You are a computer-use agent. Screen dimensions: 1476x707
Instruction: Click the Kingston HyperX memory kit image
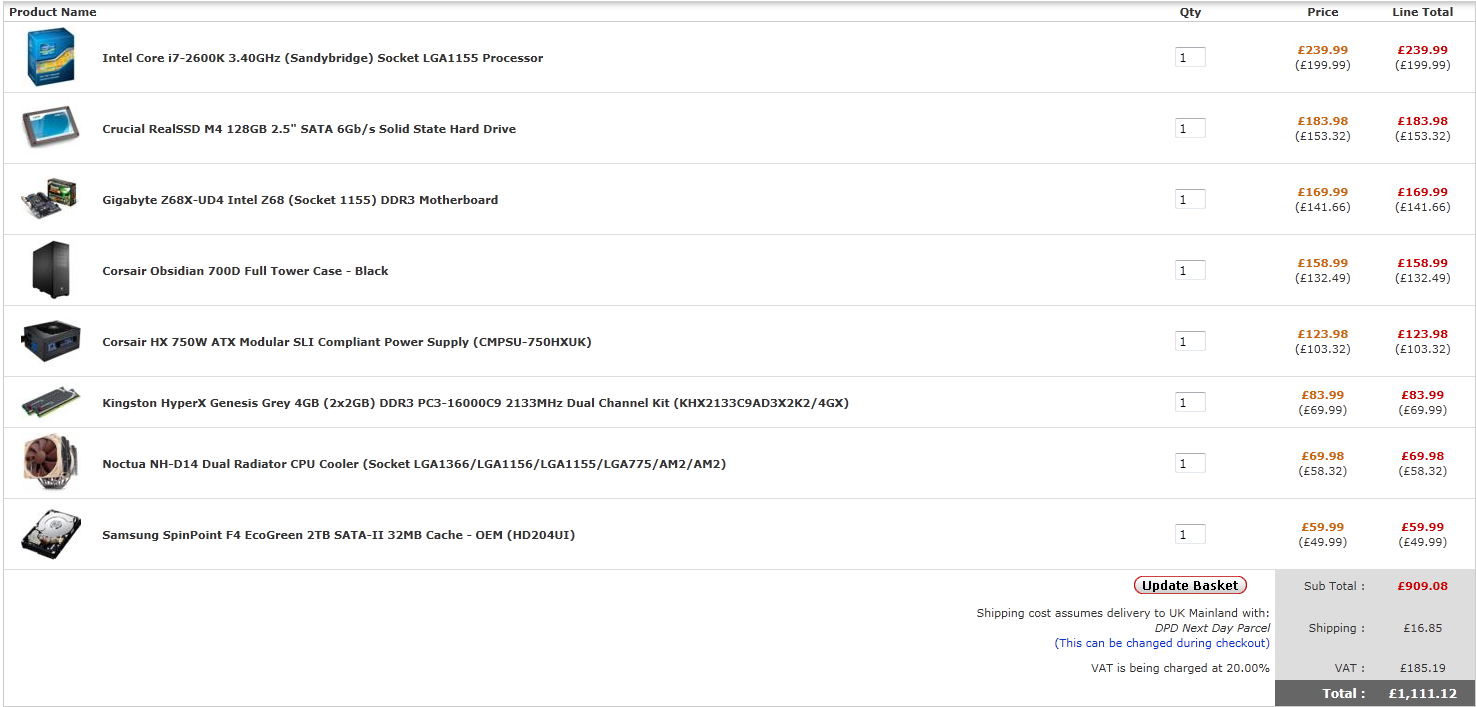click(50, 402)
